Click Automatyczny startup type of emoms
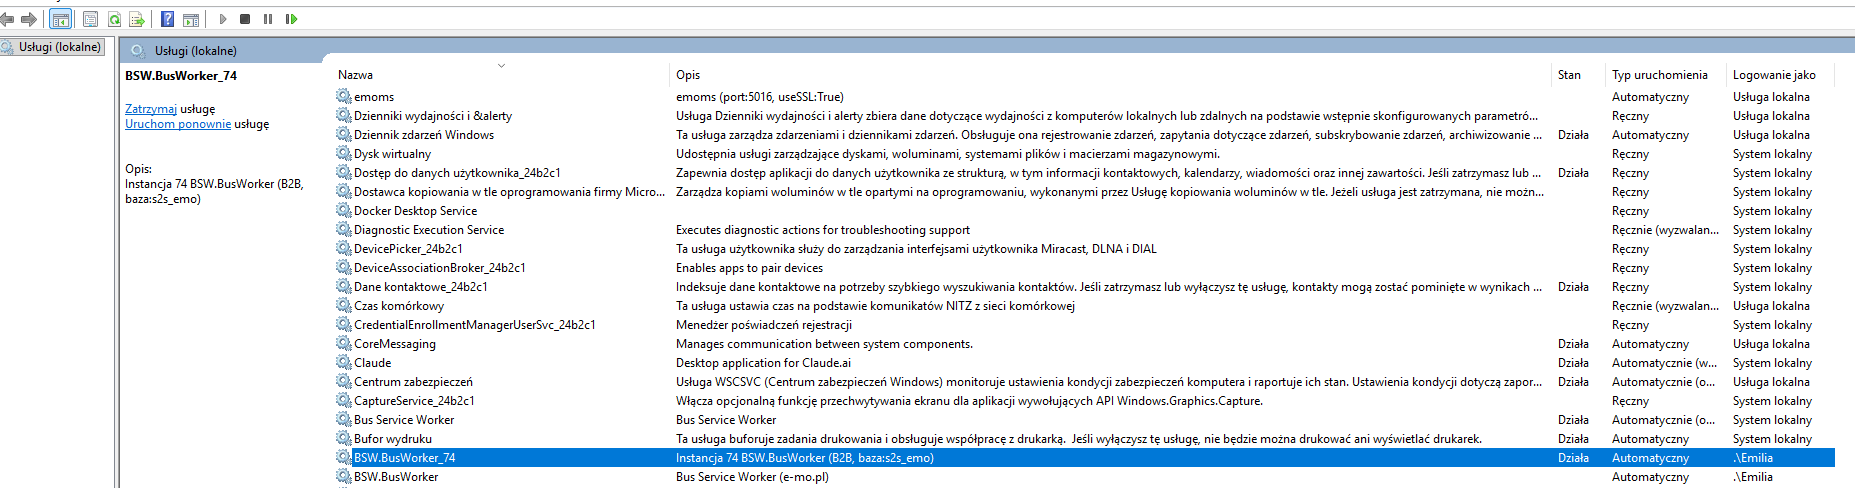 pos(1650,97)
